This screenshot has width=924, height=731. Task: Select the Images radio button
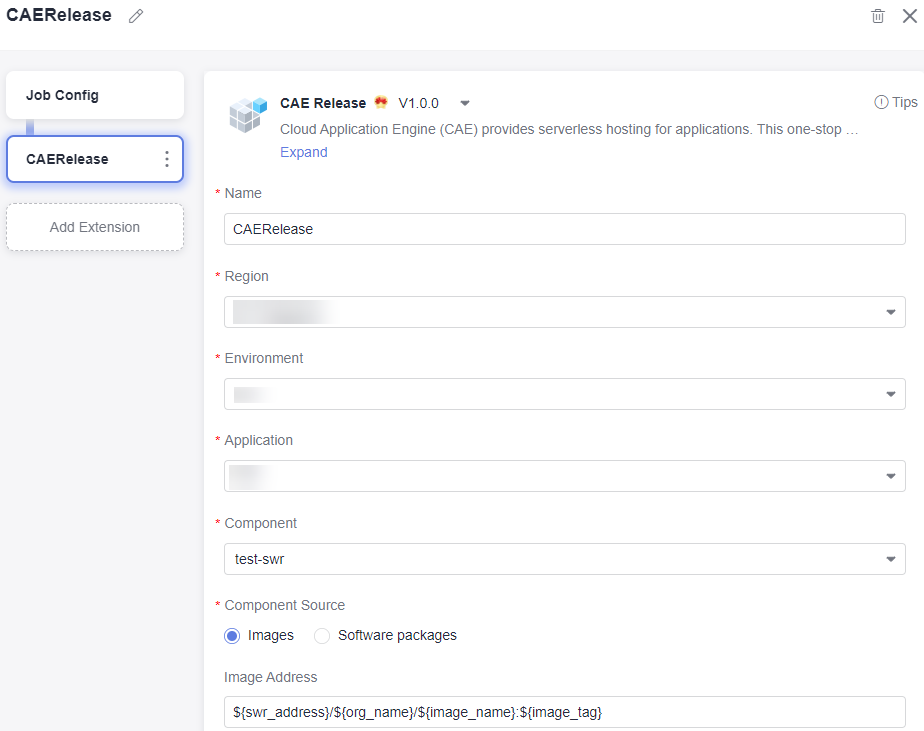[x=232, y=635]
